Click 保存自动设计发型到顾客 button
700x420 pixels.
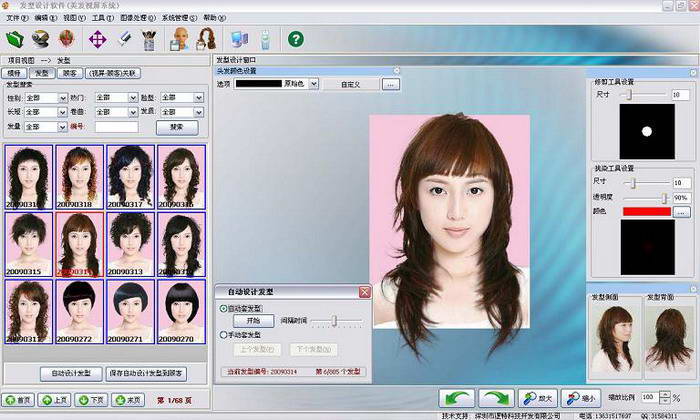point(146,373)
